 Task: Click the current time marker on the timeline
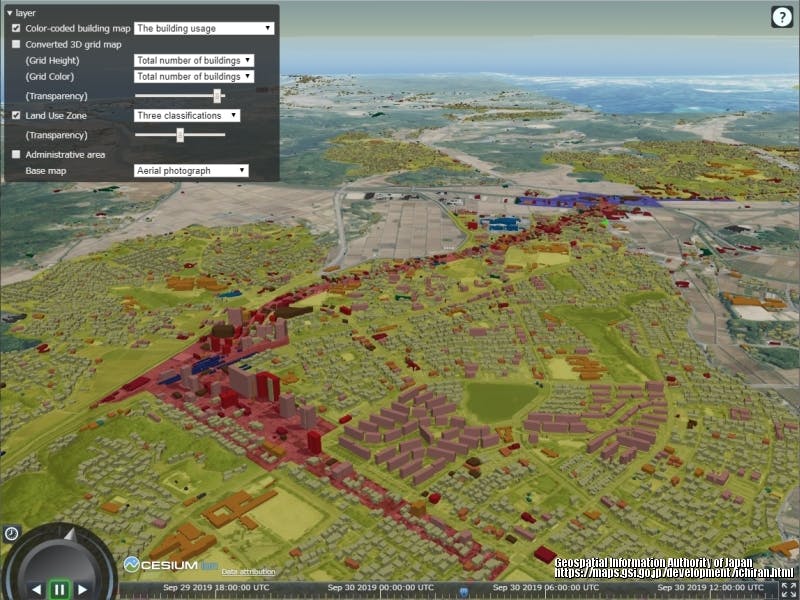464,592
